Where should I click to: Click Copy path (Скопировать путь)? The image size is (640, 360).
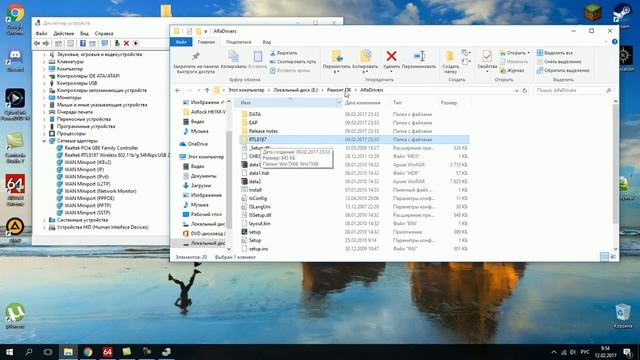[293, 62]
